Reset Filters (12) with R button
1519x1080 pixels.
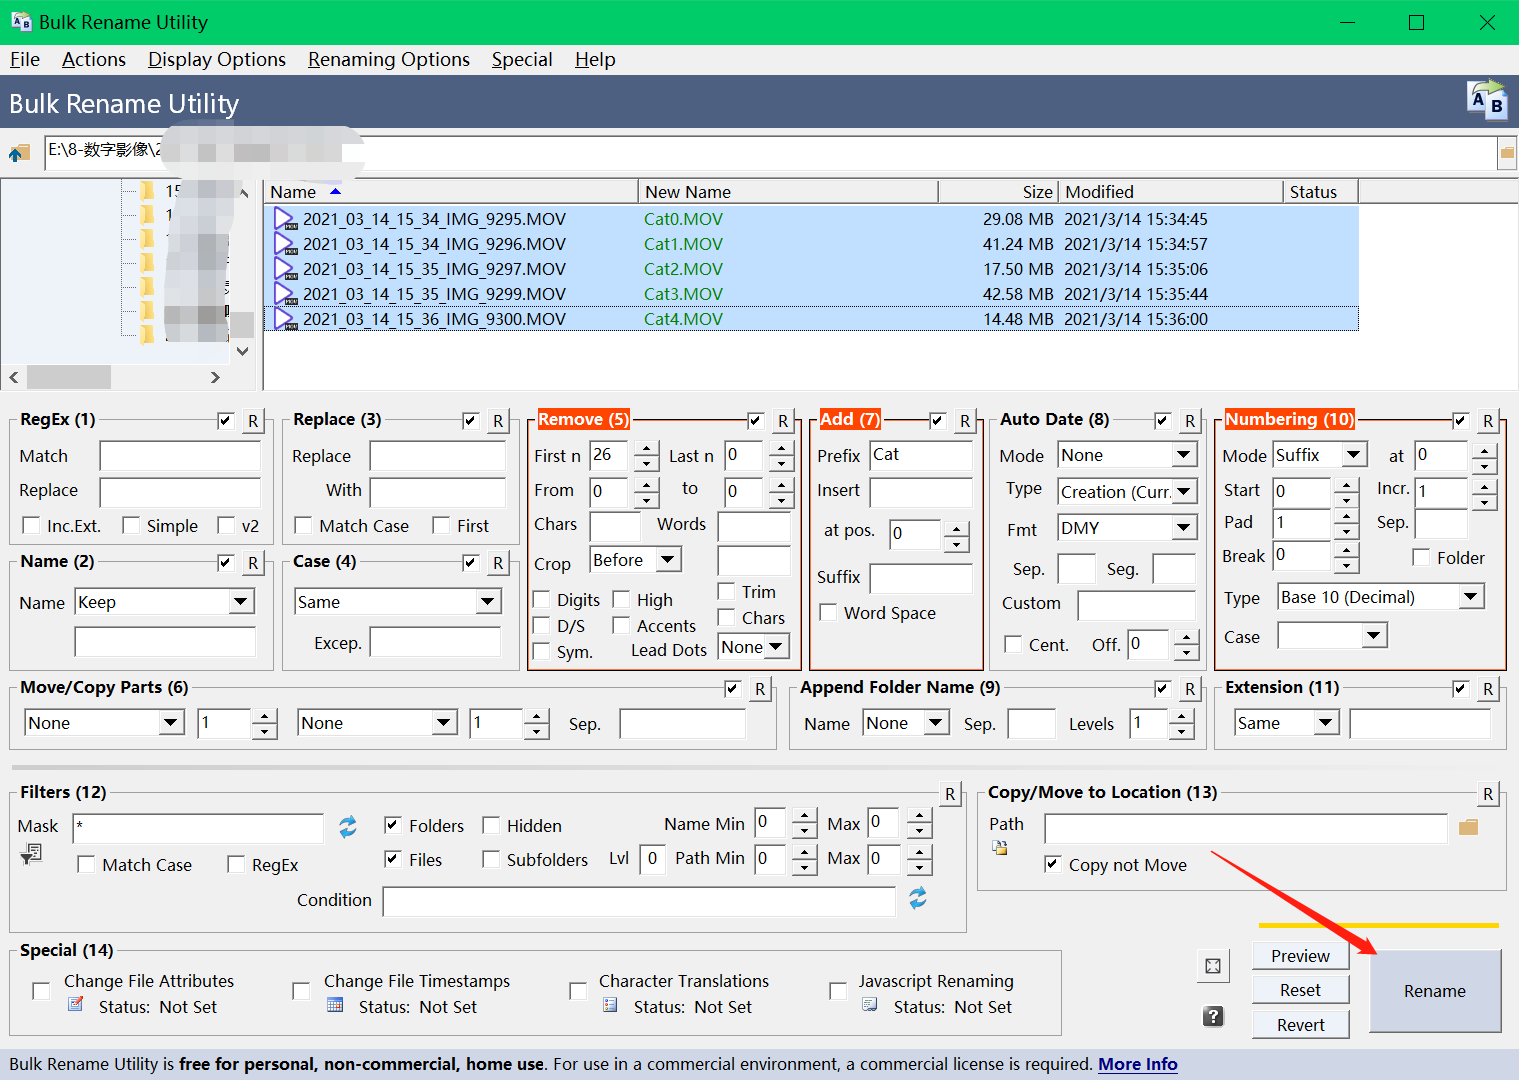(x=950, y=794)
